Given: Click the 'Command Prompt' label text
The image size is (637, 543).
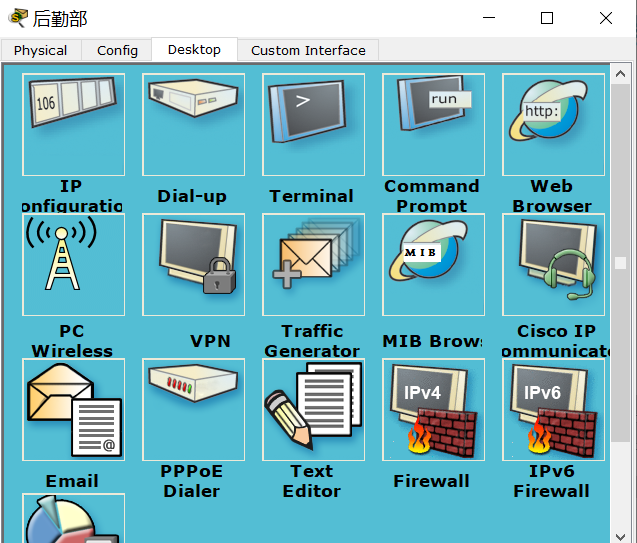Looking at the screenshot, I should [431, 196].
